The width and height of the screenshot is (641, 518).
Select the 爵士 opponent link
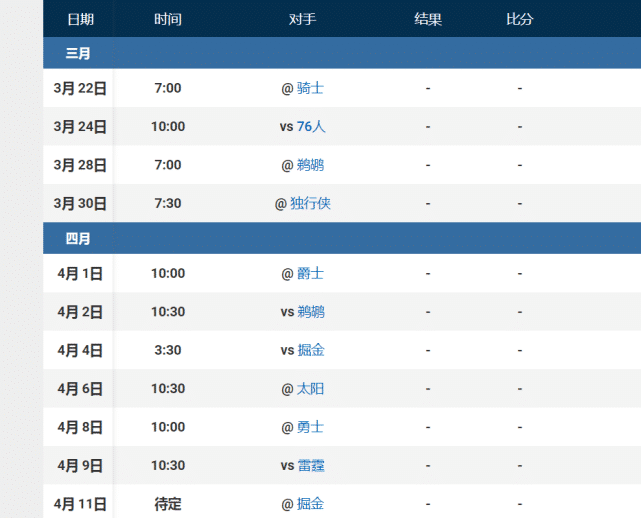[310, 273]
